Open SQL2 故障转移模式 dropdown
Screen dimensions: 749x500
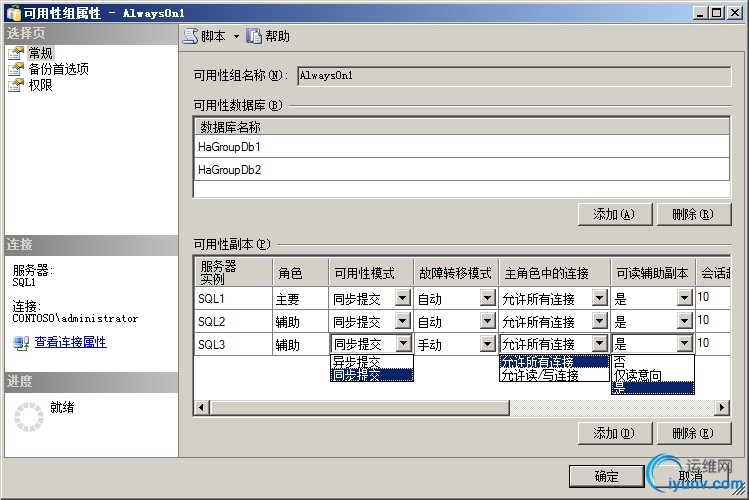(487, 321)
